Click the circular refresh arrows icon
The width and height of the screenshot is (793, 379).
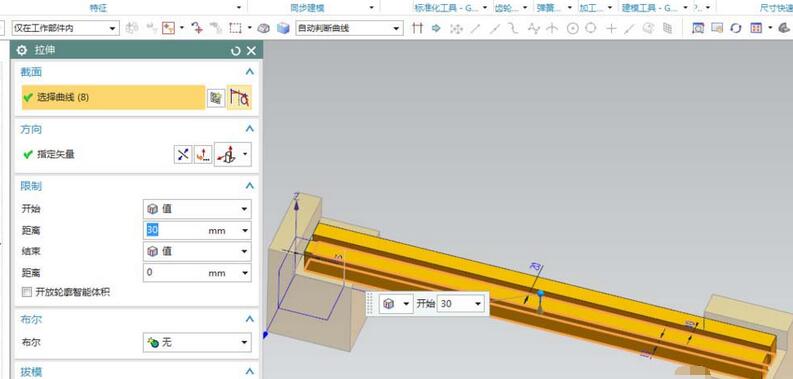(736, 28)
